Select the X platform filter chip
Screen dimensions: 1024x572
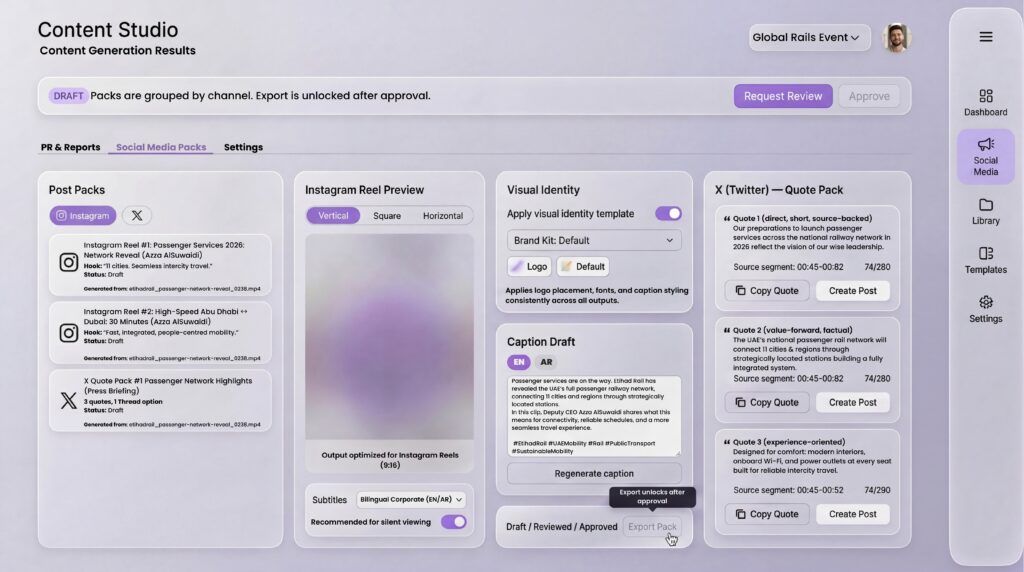pyautogui.click(x=137, y=215)
